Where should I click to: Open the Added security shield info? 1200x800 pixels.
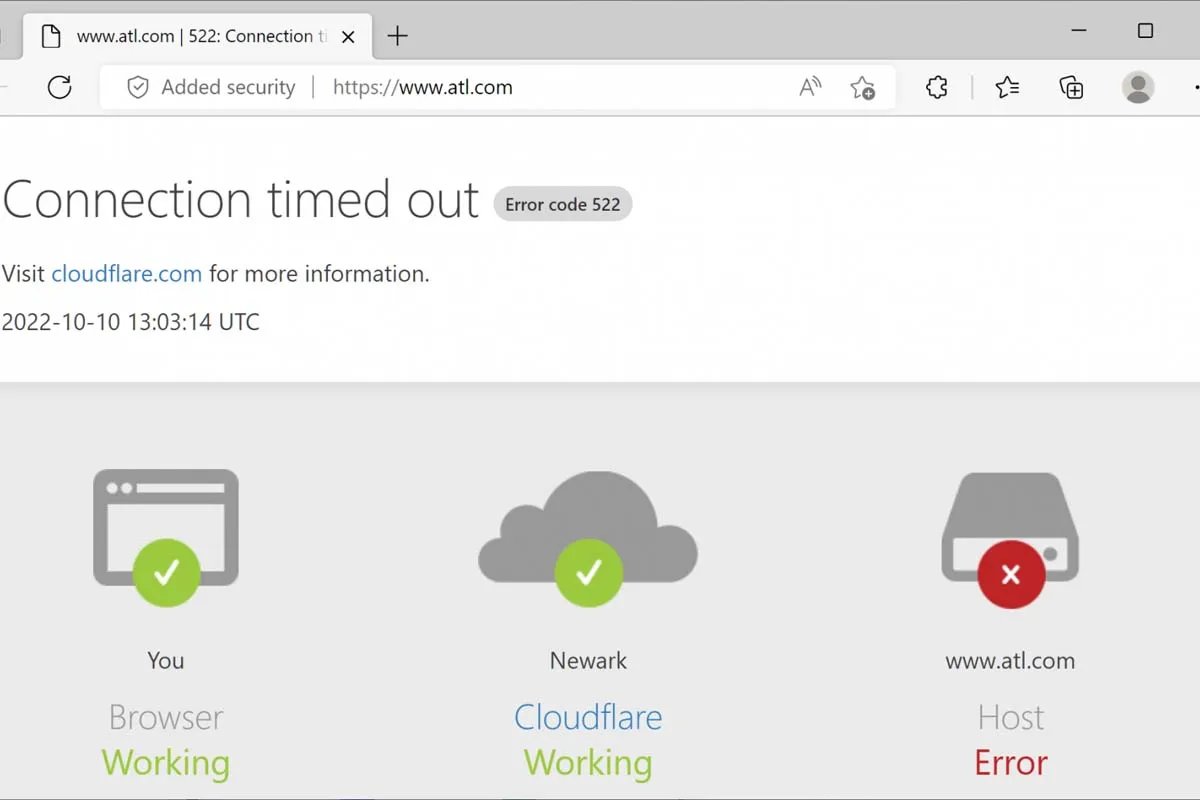[x=138, y=88]
